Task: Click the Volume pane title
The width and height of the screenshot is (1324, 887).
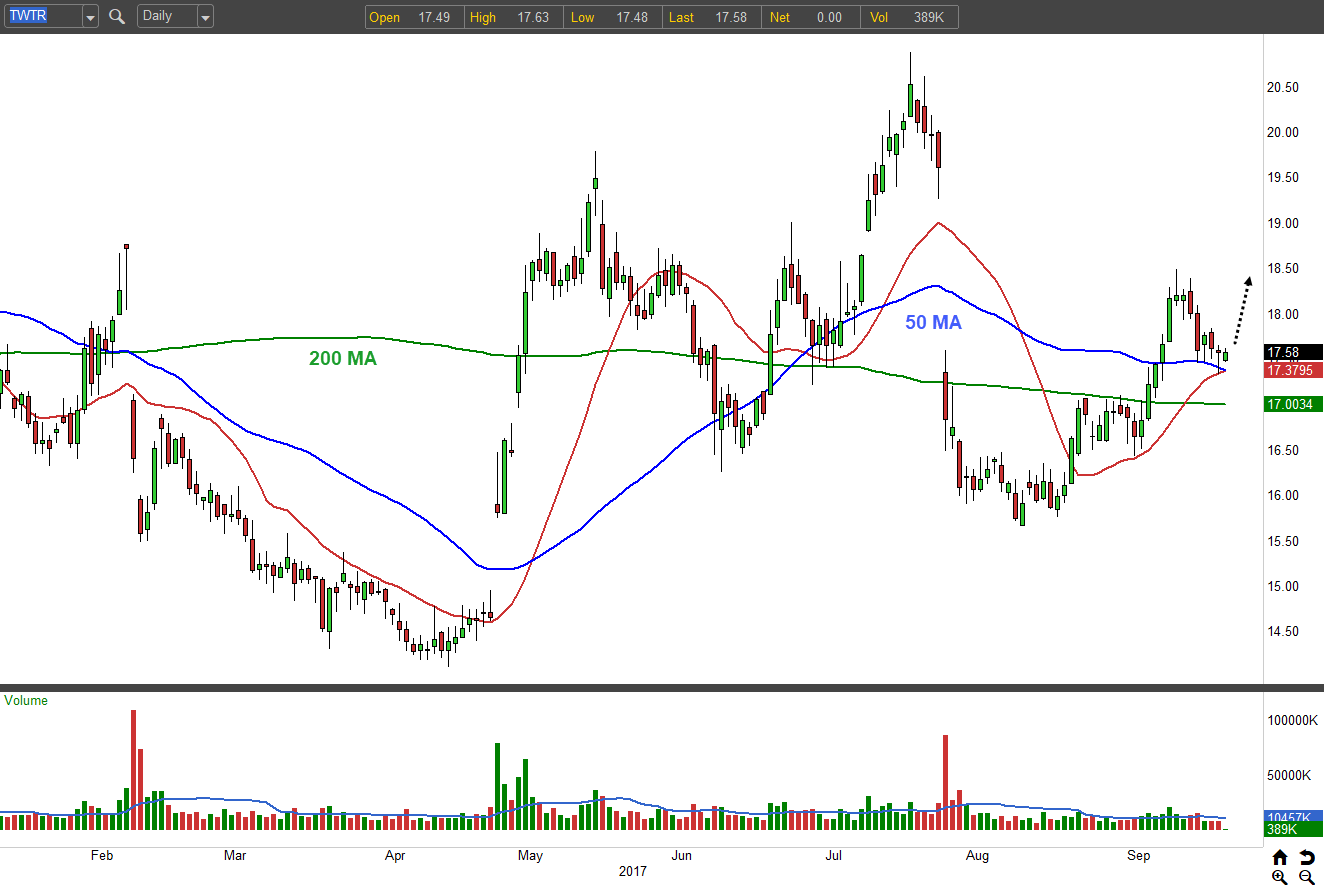Action: point(26,700)
